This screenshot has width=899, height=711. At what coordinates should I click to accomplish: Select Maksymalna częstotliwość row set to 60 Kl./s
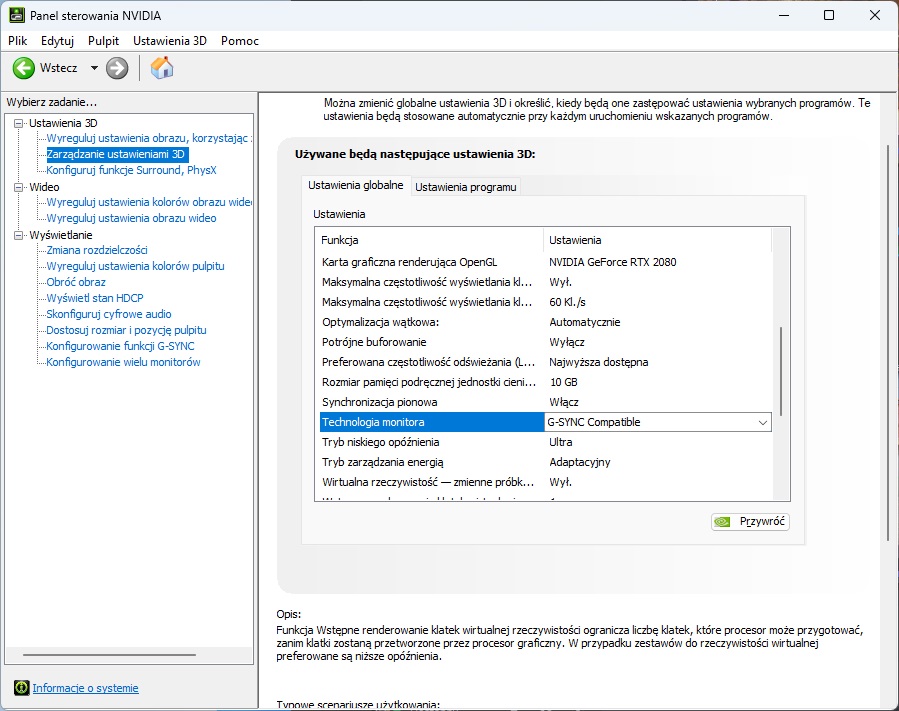[546, 302]
